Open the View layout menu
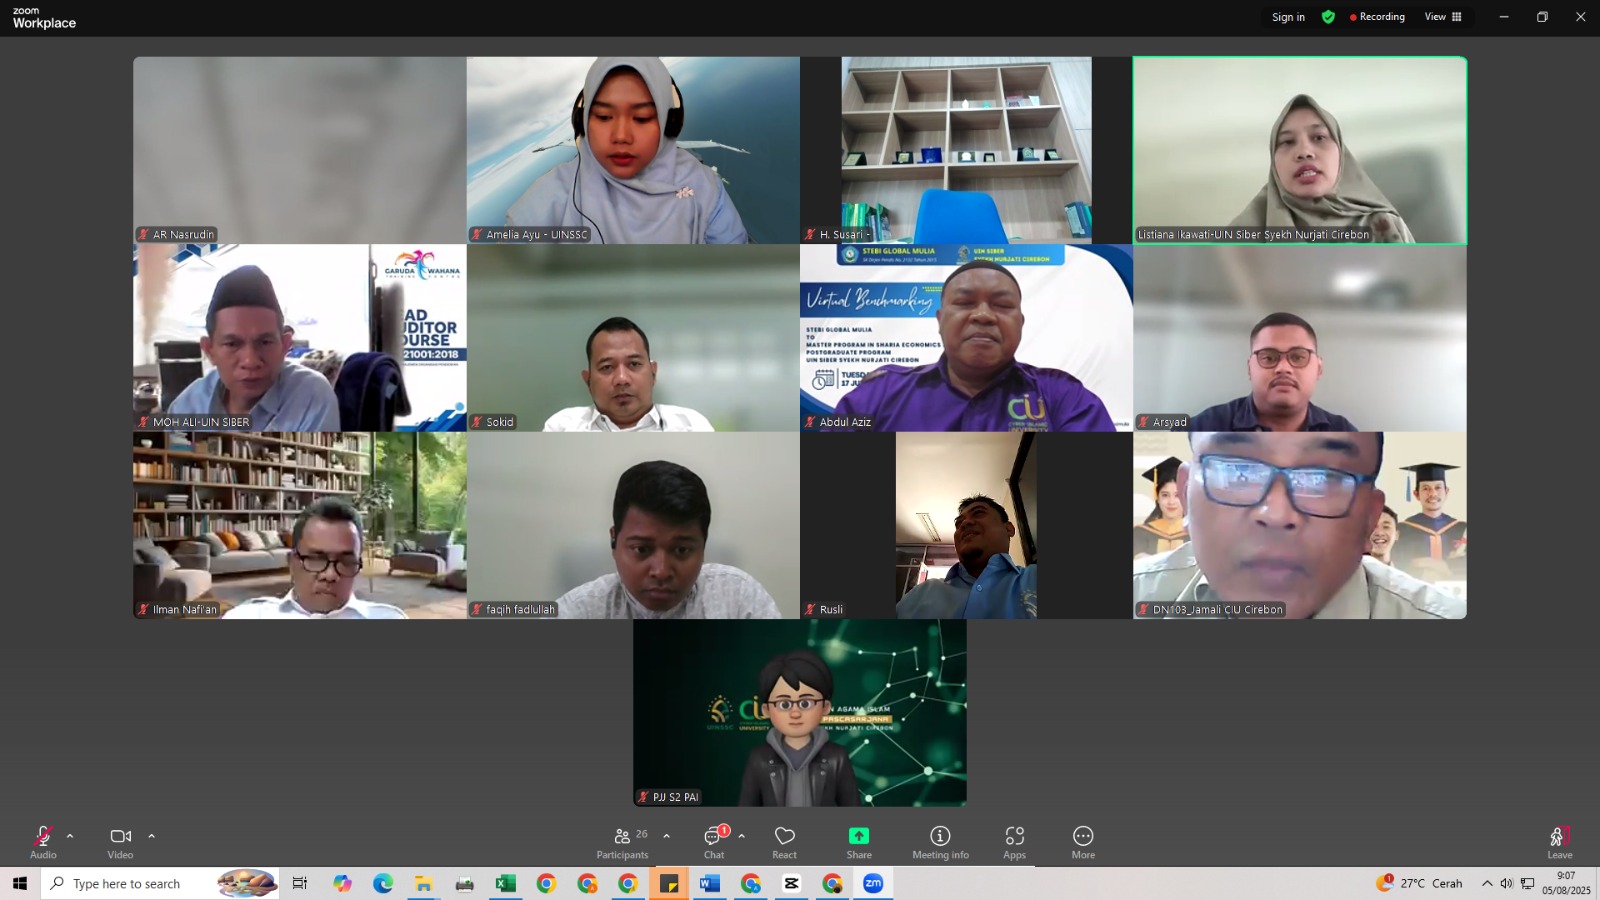This screenshot has height=900, width=1600. coord(1443,17)
